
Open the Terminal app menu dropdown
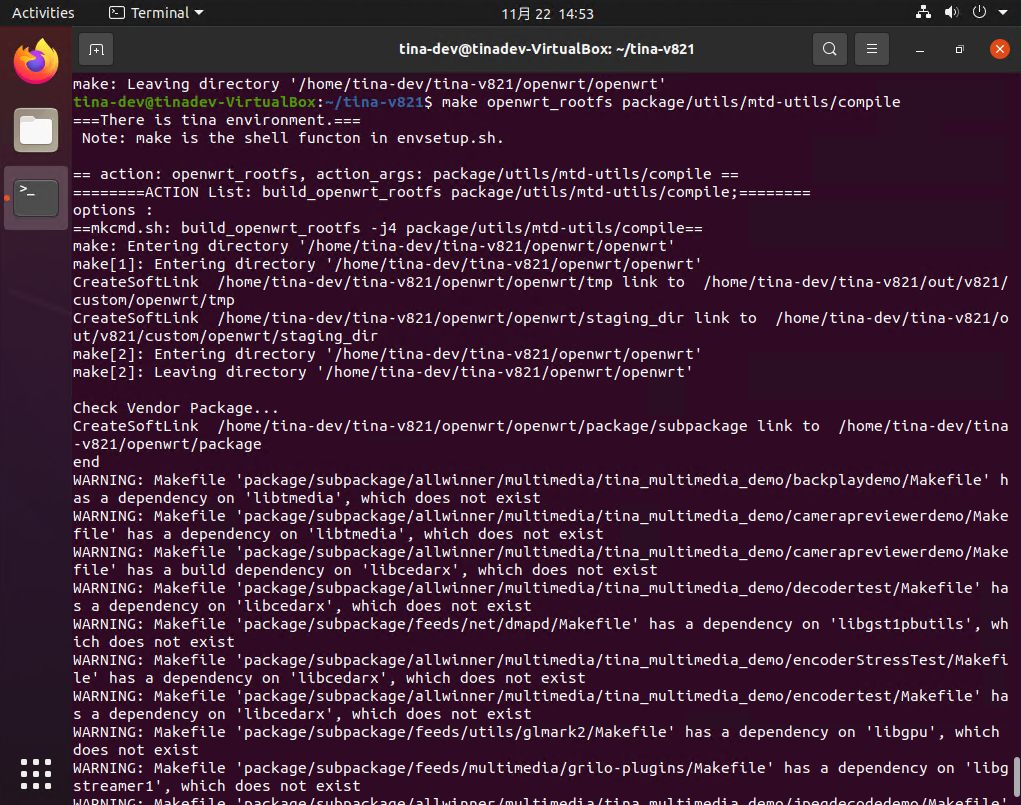[156, 13]
